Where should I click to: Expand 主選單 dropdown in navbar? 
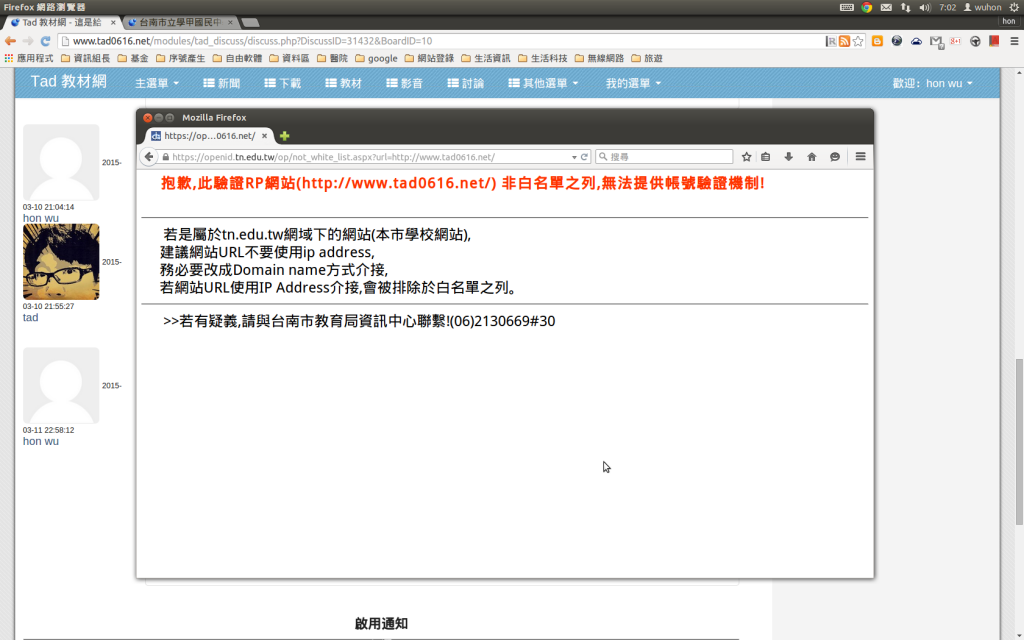tap(157, 83)
